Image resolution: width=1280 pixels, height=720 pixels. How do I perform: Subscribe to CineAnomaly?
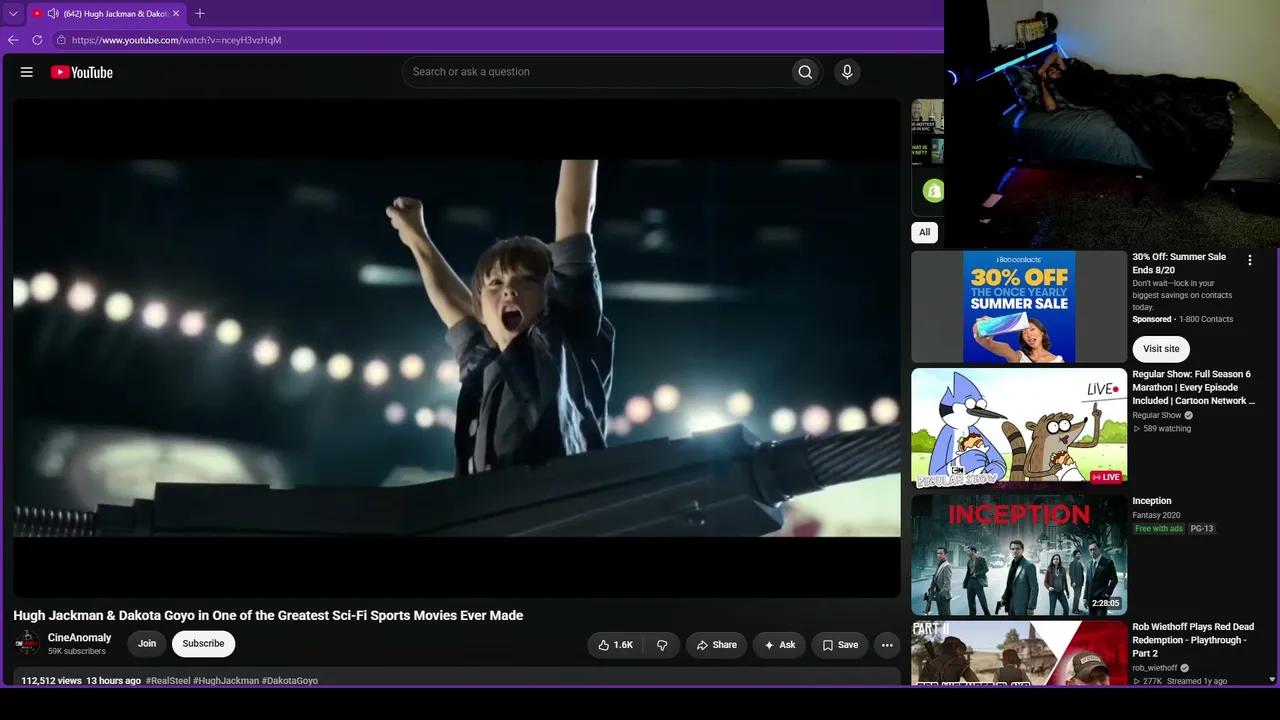click(x=203, y=644)
